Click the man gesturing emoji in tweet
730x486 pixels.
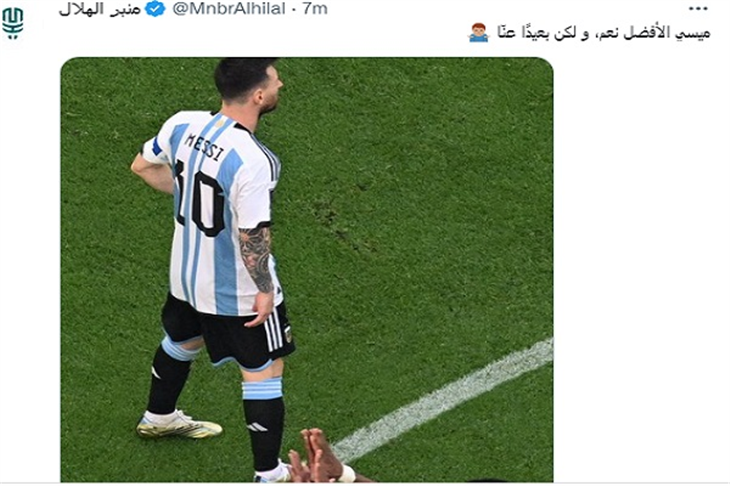479,33
